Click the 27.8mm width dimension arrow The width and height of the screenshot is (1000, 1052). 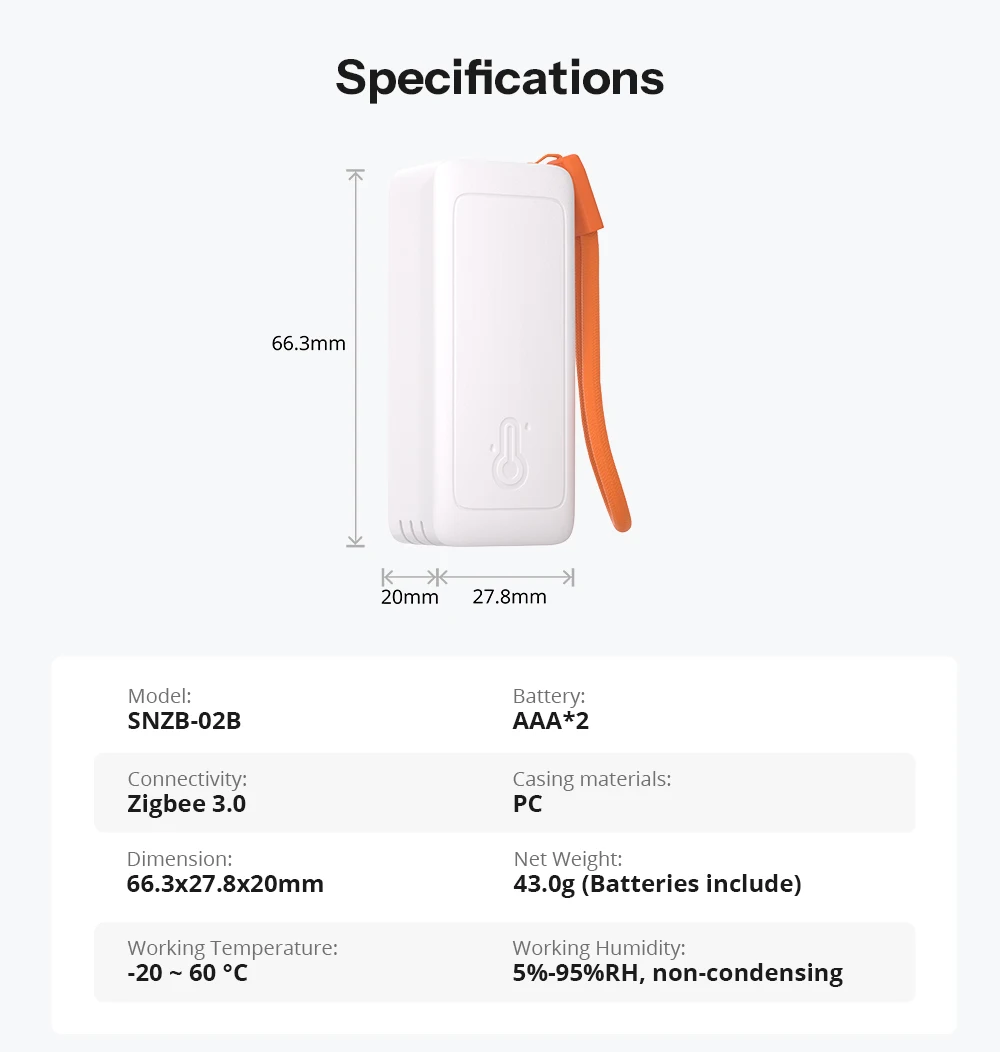(x=505, y=577)
